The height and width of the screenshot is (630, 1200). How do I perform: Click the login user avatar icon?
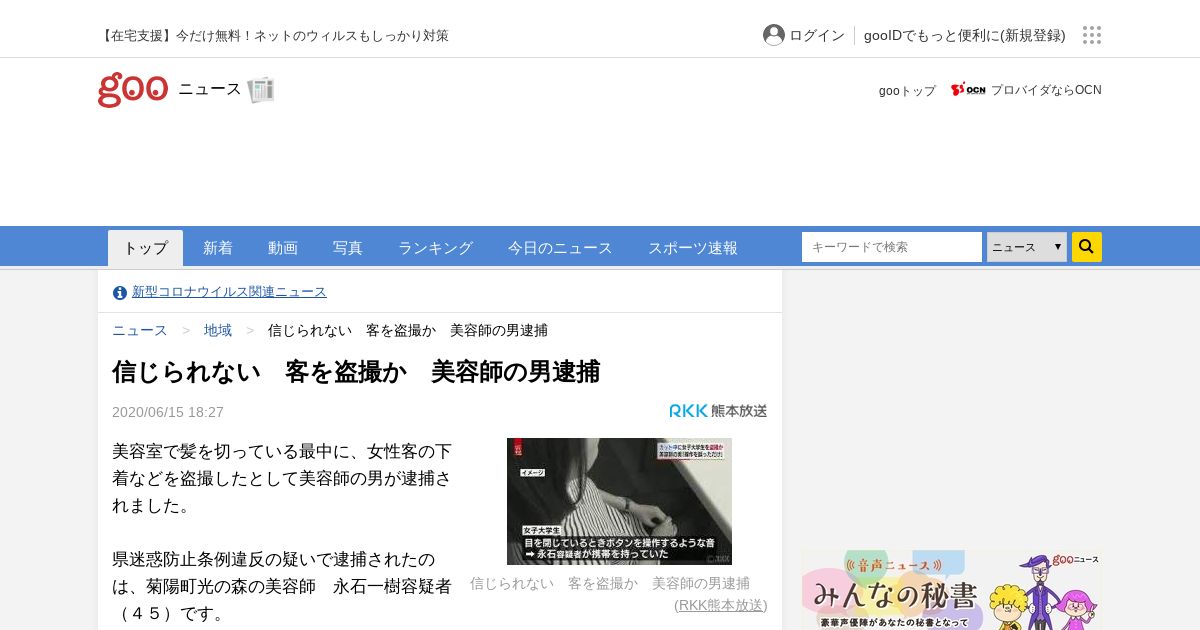click(x=774, y=35)
